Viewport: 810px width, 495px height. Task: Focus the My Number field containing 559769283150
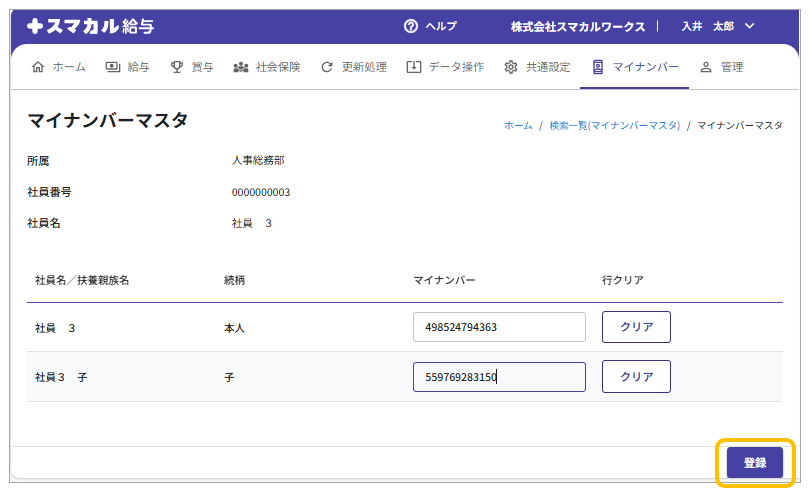pos(499,377)
